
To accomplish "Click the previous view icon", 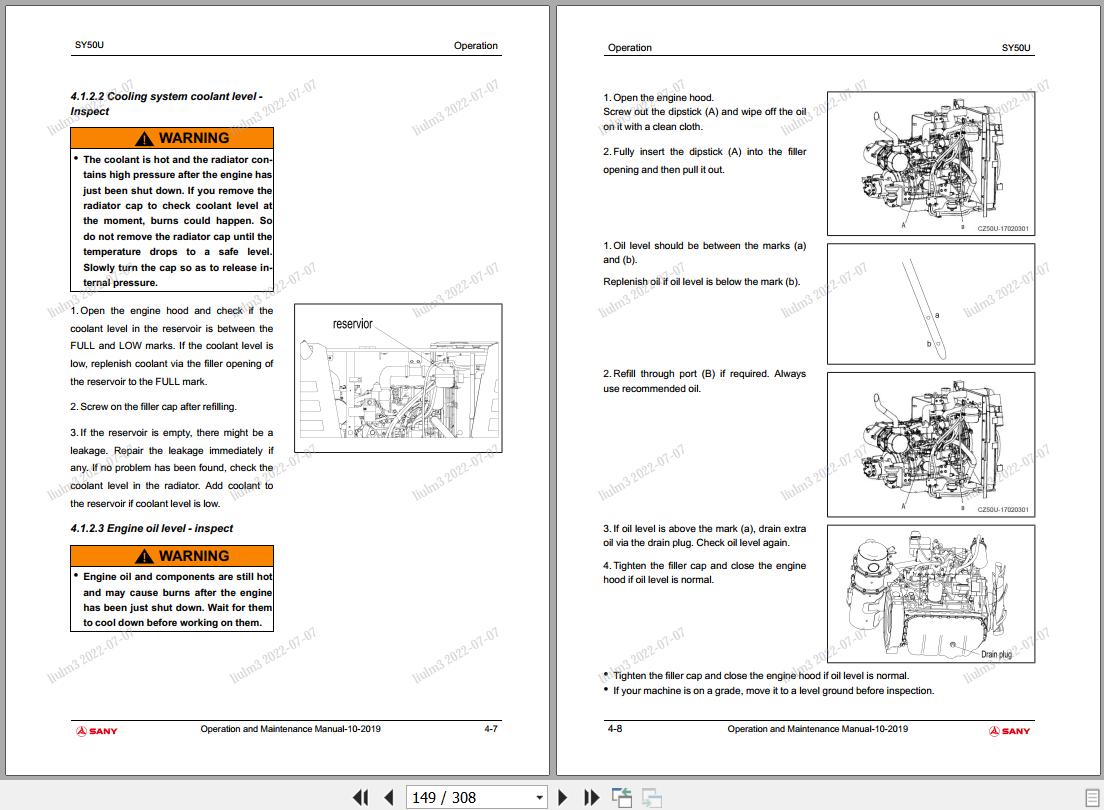I will [622, 797].
